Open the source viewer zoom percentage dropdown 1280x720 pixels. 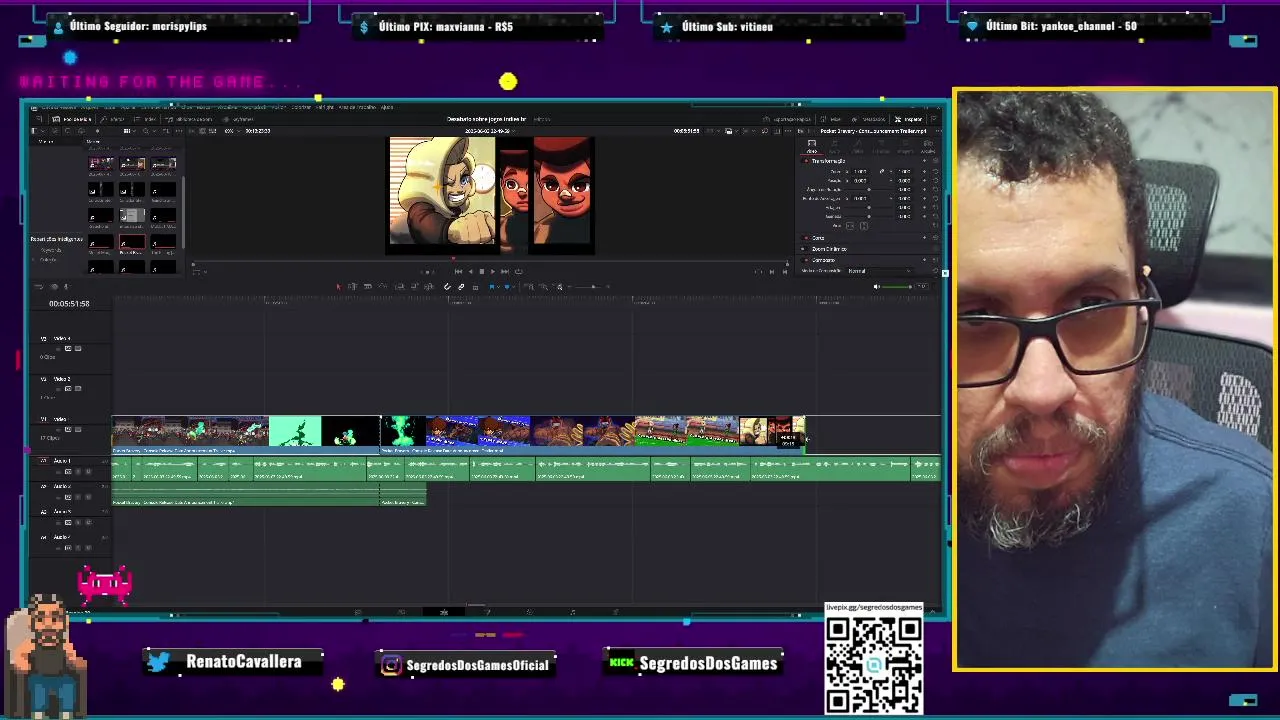pos(232,131)
